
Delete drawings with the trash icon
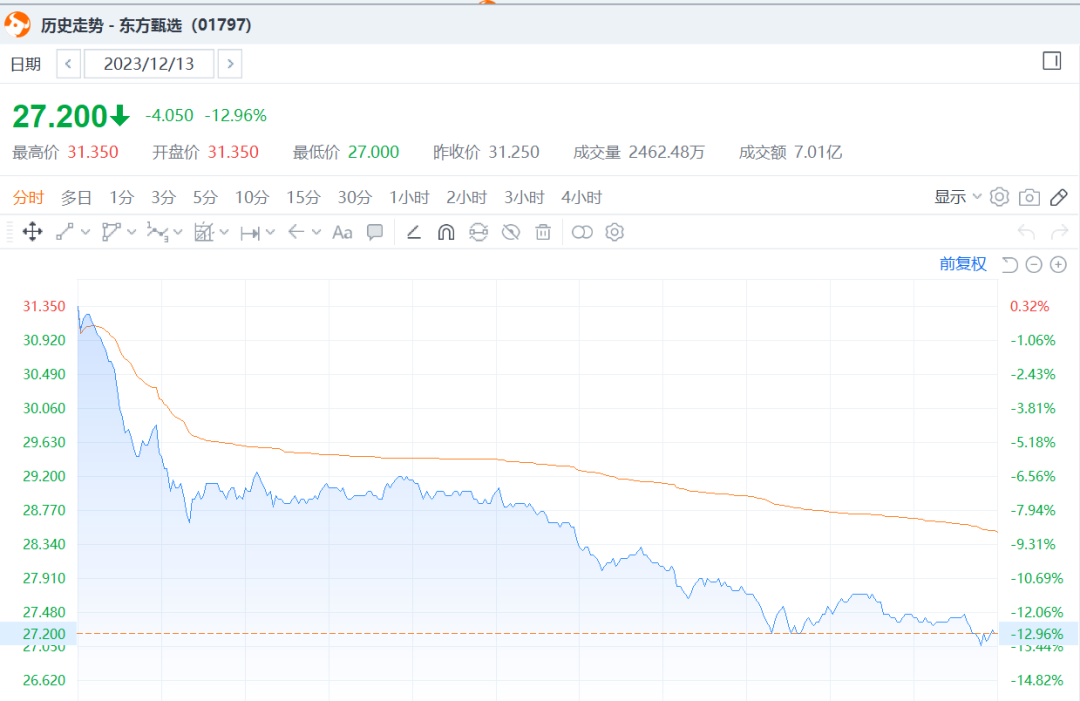pos(543,232)
